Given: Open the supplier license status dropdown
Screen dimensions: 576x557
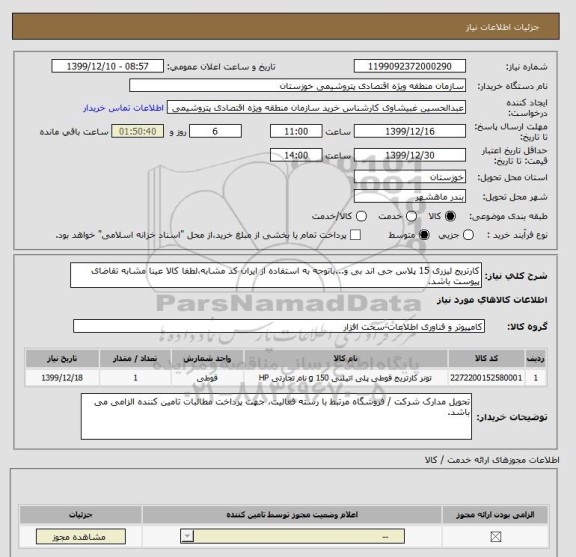Looking at the screenshot, I should point(292,536).
